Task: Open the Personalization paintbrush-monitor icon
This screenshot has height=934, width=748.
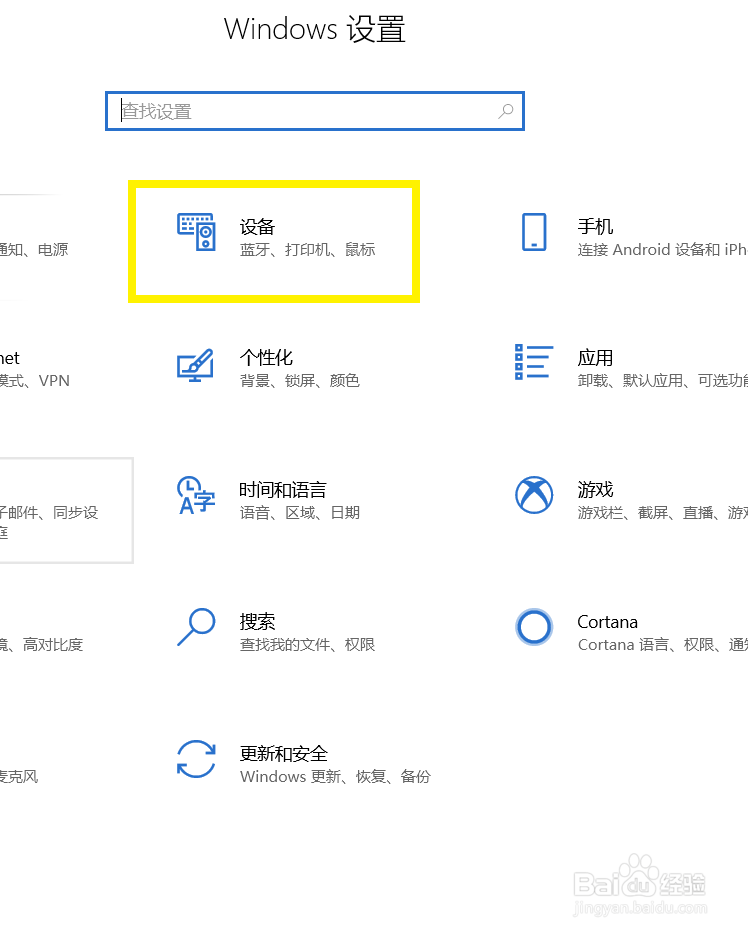Action: tap(195, 365)
